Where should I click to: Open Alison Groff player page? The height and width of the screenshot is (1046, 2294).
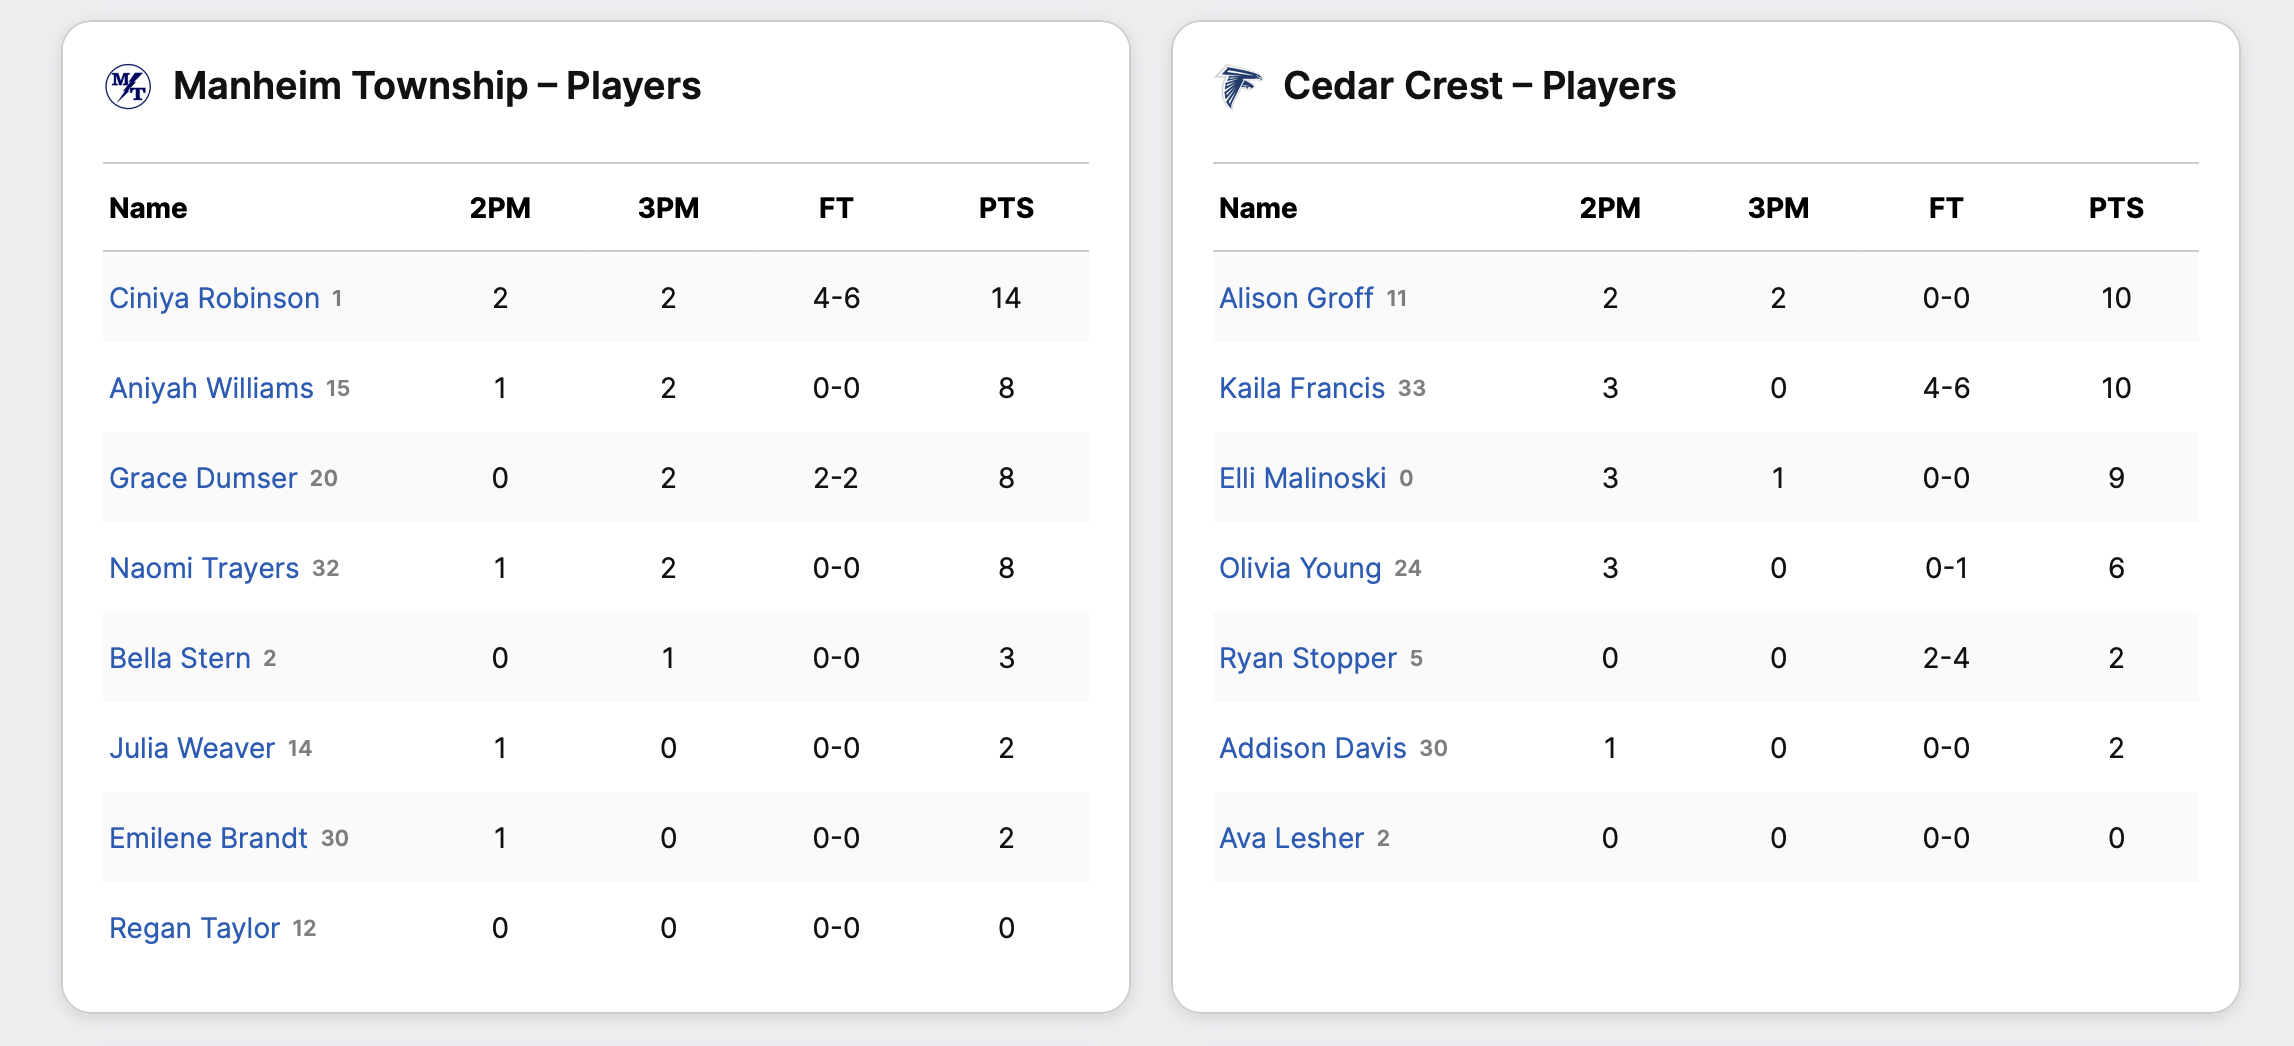[1296, 298]
